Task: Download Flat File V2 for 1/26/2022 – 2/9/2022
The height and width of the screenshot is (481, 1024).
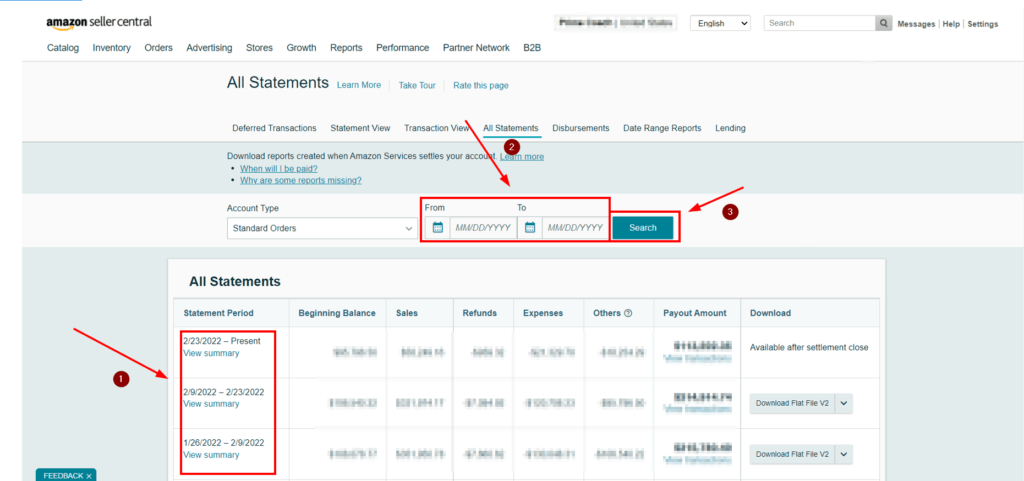Action: tap(792, 454)
